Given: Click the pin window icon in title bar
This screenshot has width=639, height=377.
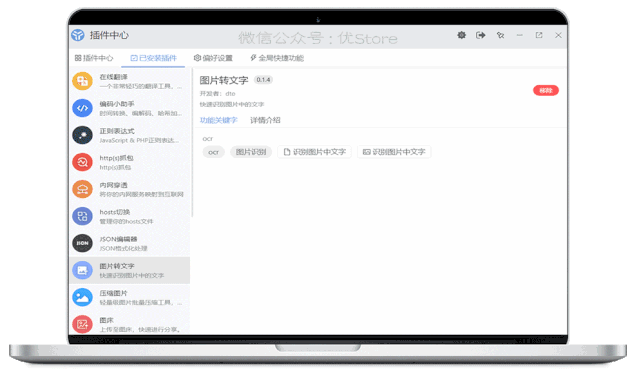Looking at the screenshot, I should pyautogui.click(x=500, y=35).
